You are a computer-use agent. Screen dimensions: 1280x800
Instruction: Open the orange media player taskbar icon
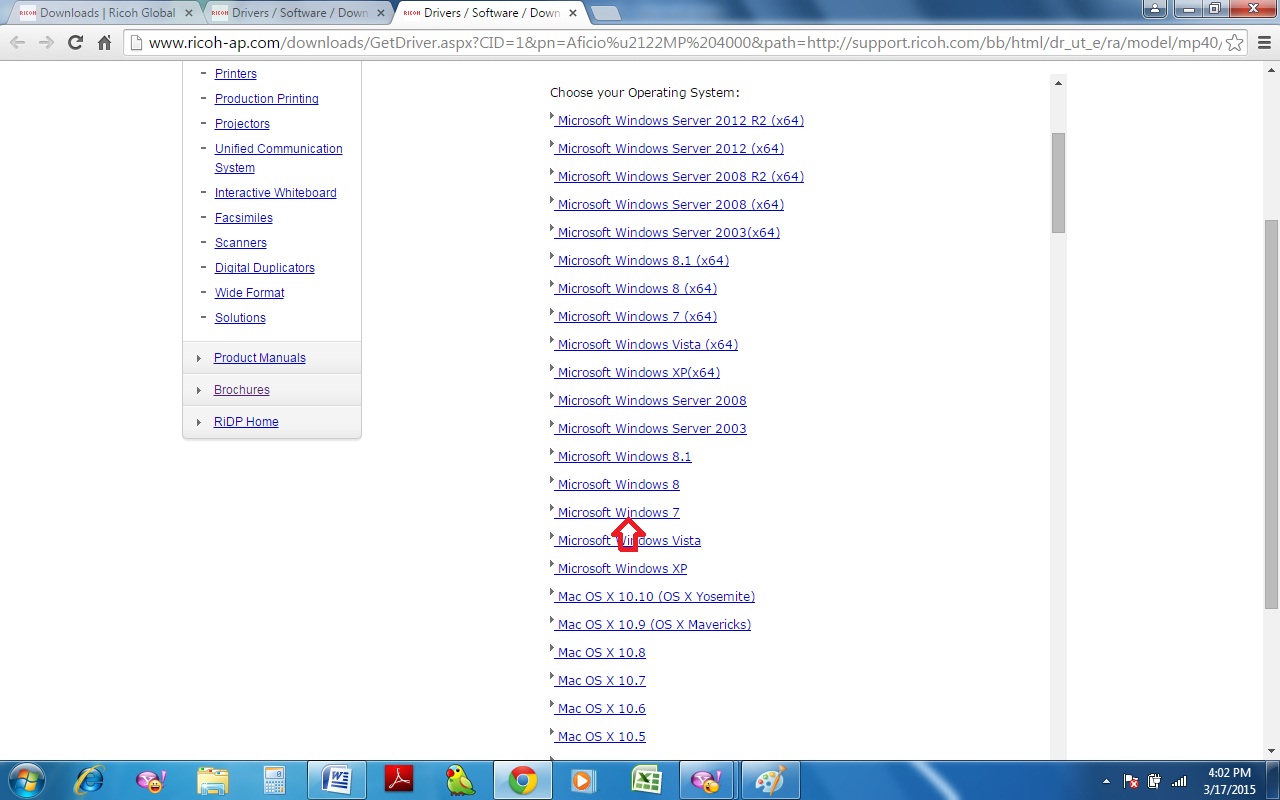584,780
